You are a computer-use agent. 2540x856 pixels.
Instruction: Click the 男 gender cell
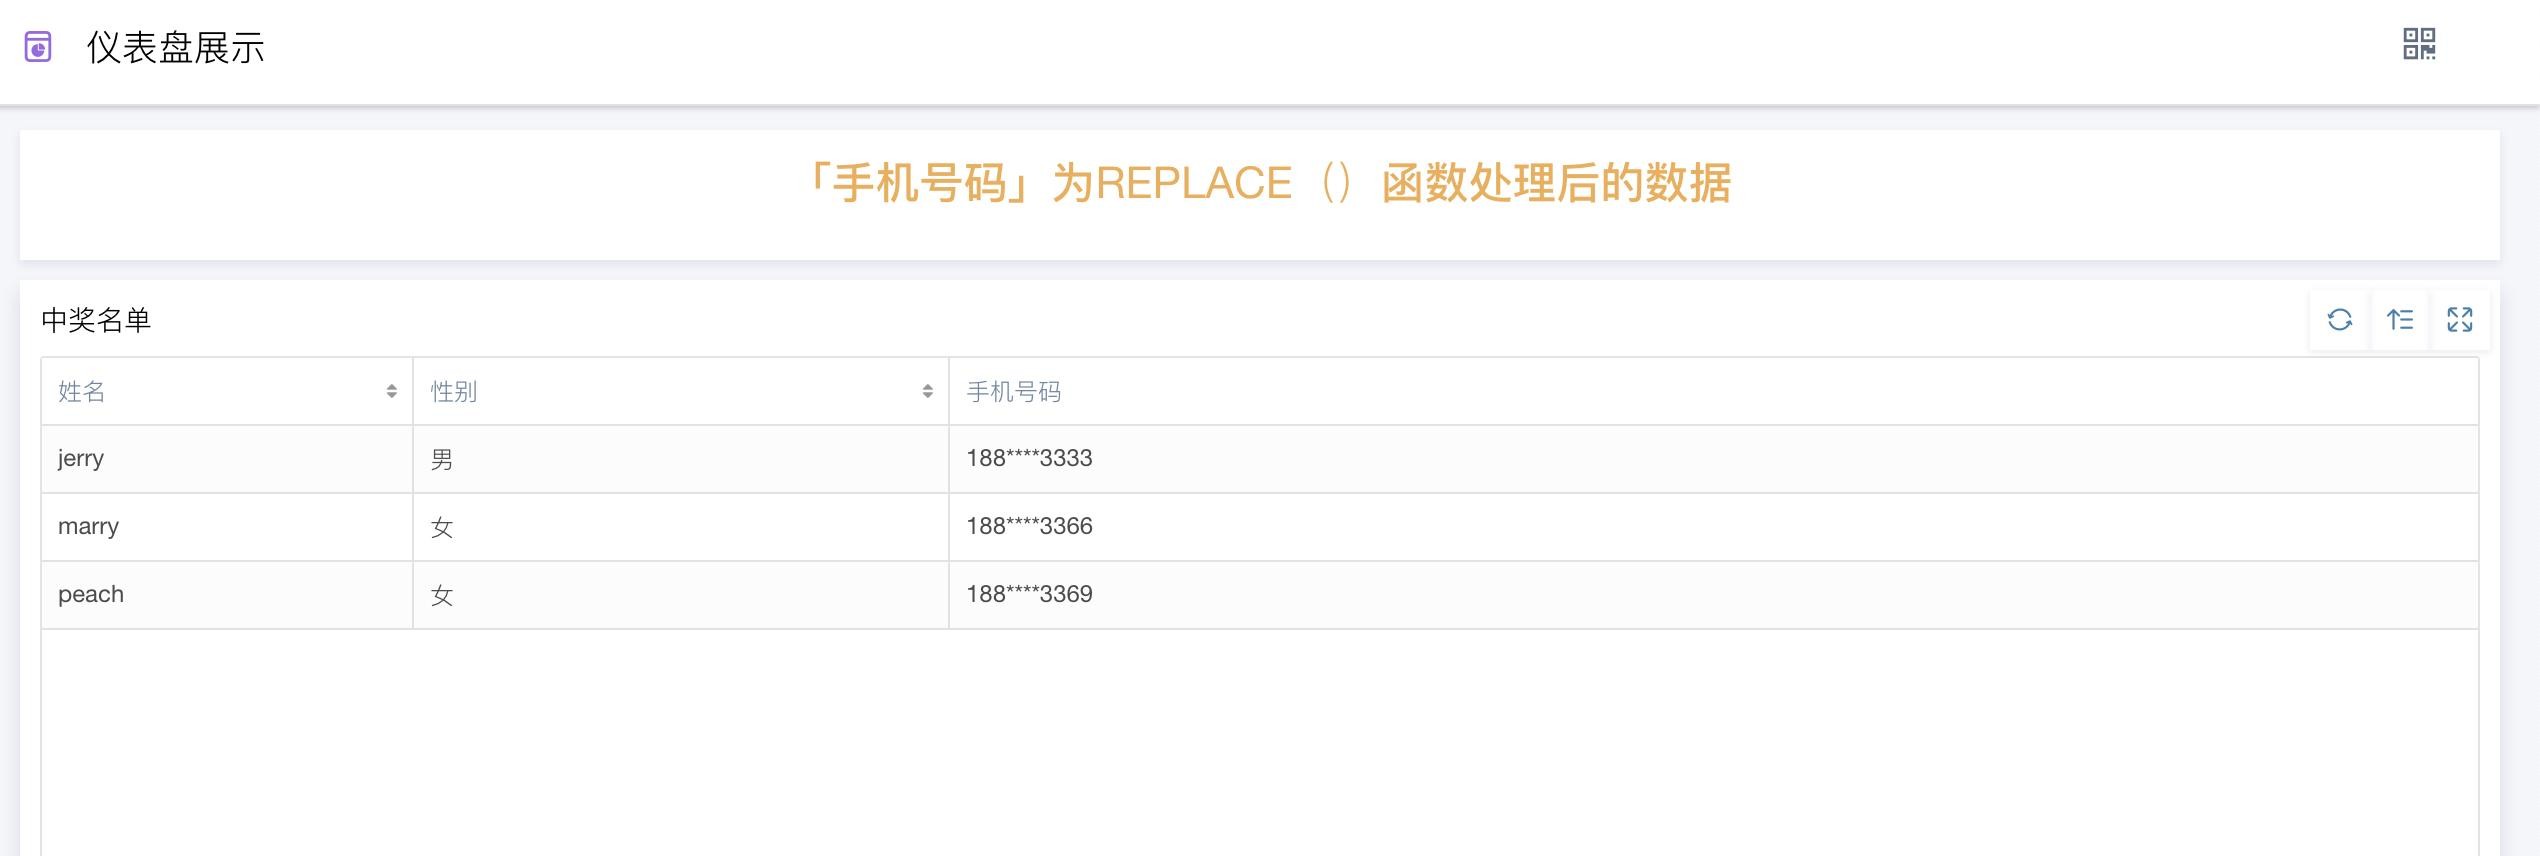coord(442,460)
